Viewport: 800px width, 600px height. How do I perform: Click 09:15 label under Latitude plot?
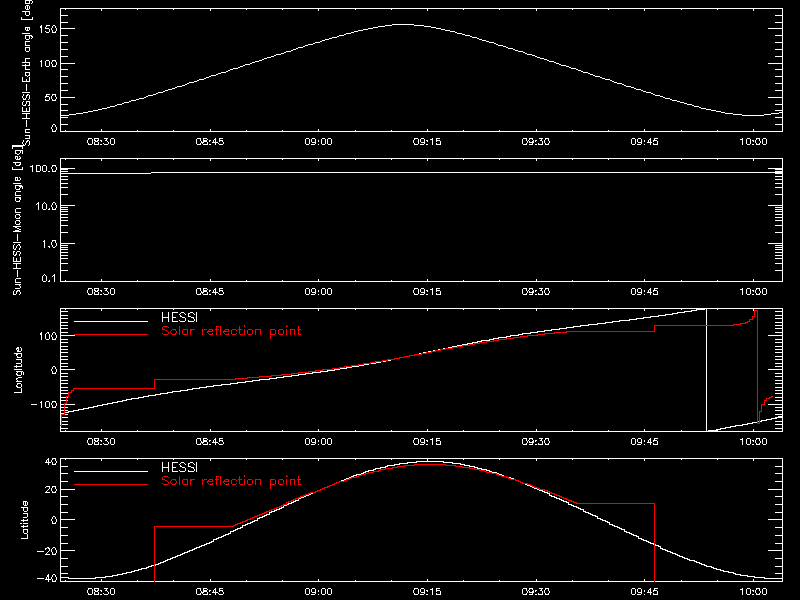pyautogui.click(x=427, y=591)
